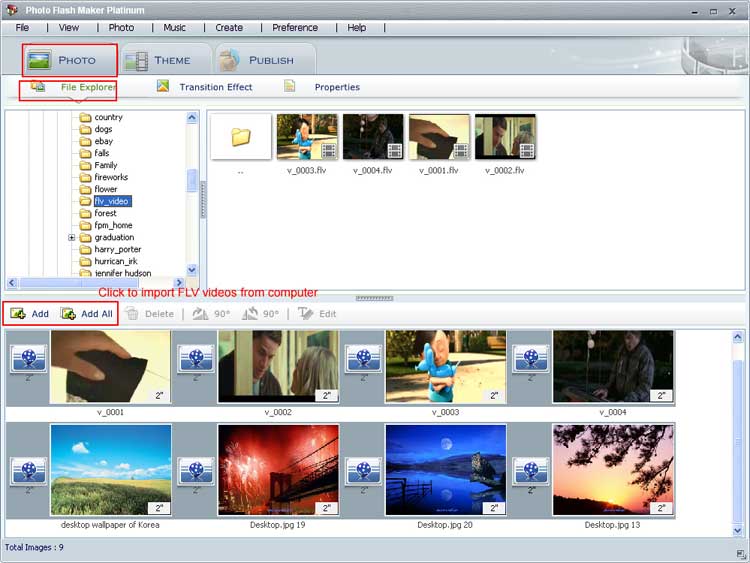Image resolution: width=750 pixels, height=563 pixels.
Task: Open the Photo main tab
Action: coord(69,60)
